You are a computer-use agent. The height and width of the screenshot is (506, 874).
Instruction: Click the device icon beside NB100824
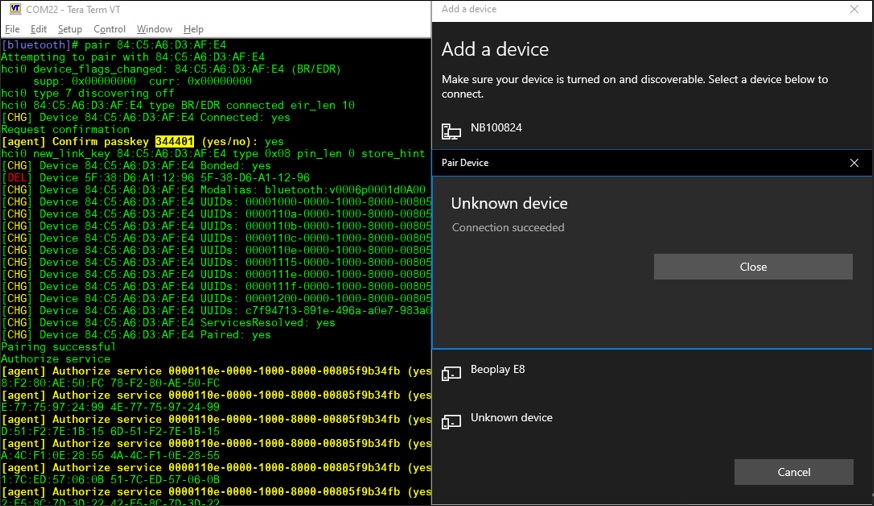click(452, 131)
